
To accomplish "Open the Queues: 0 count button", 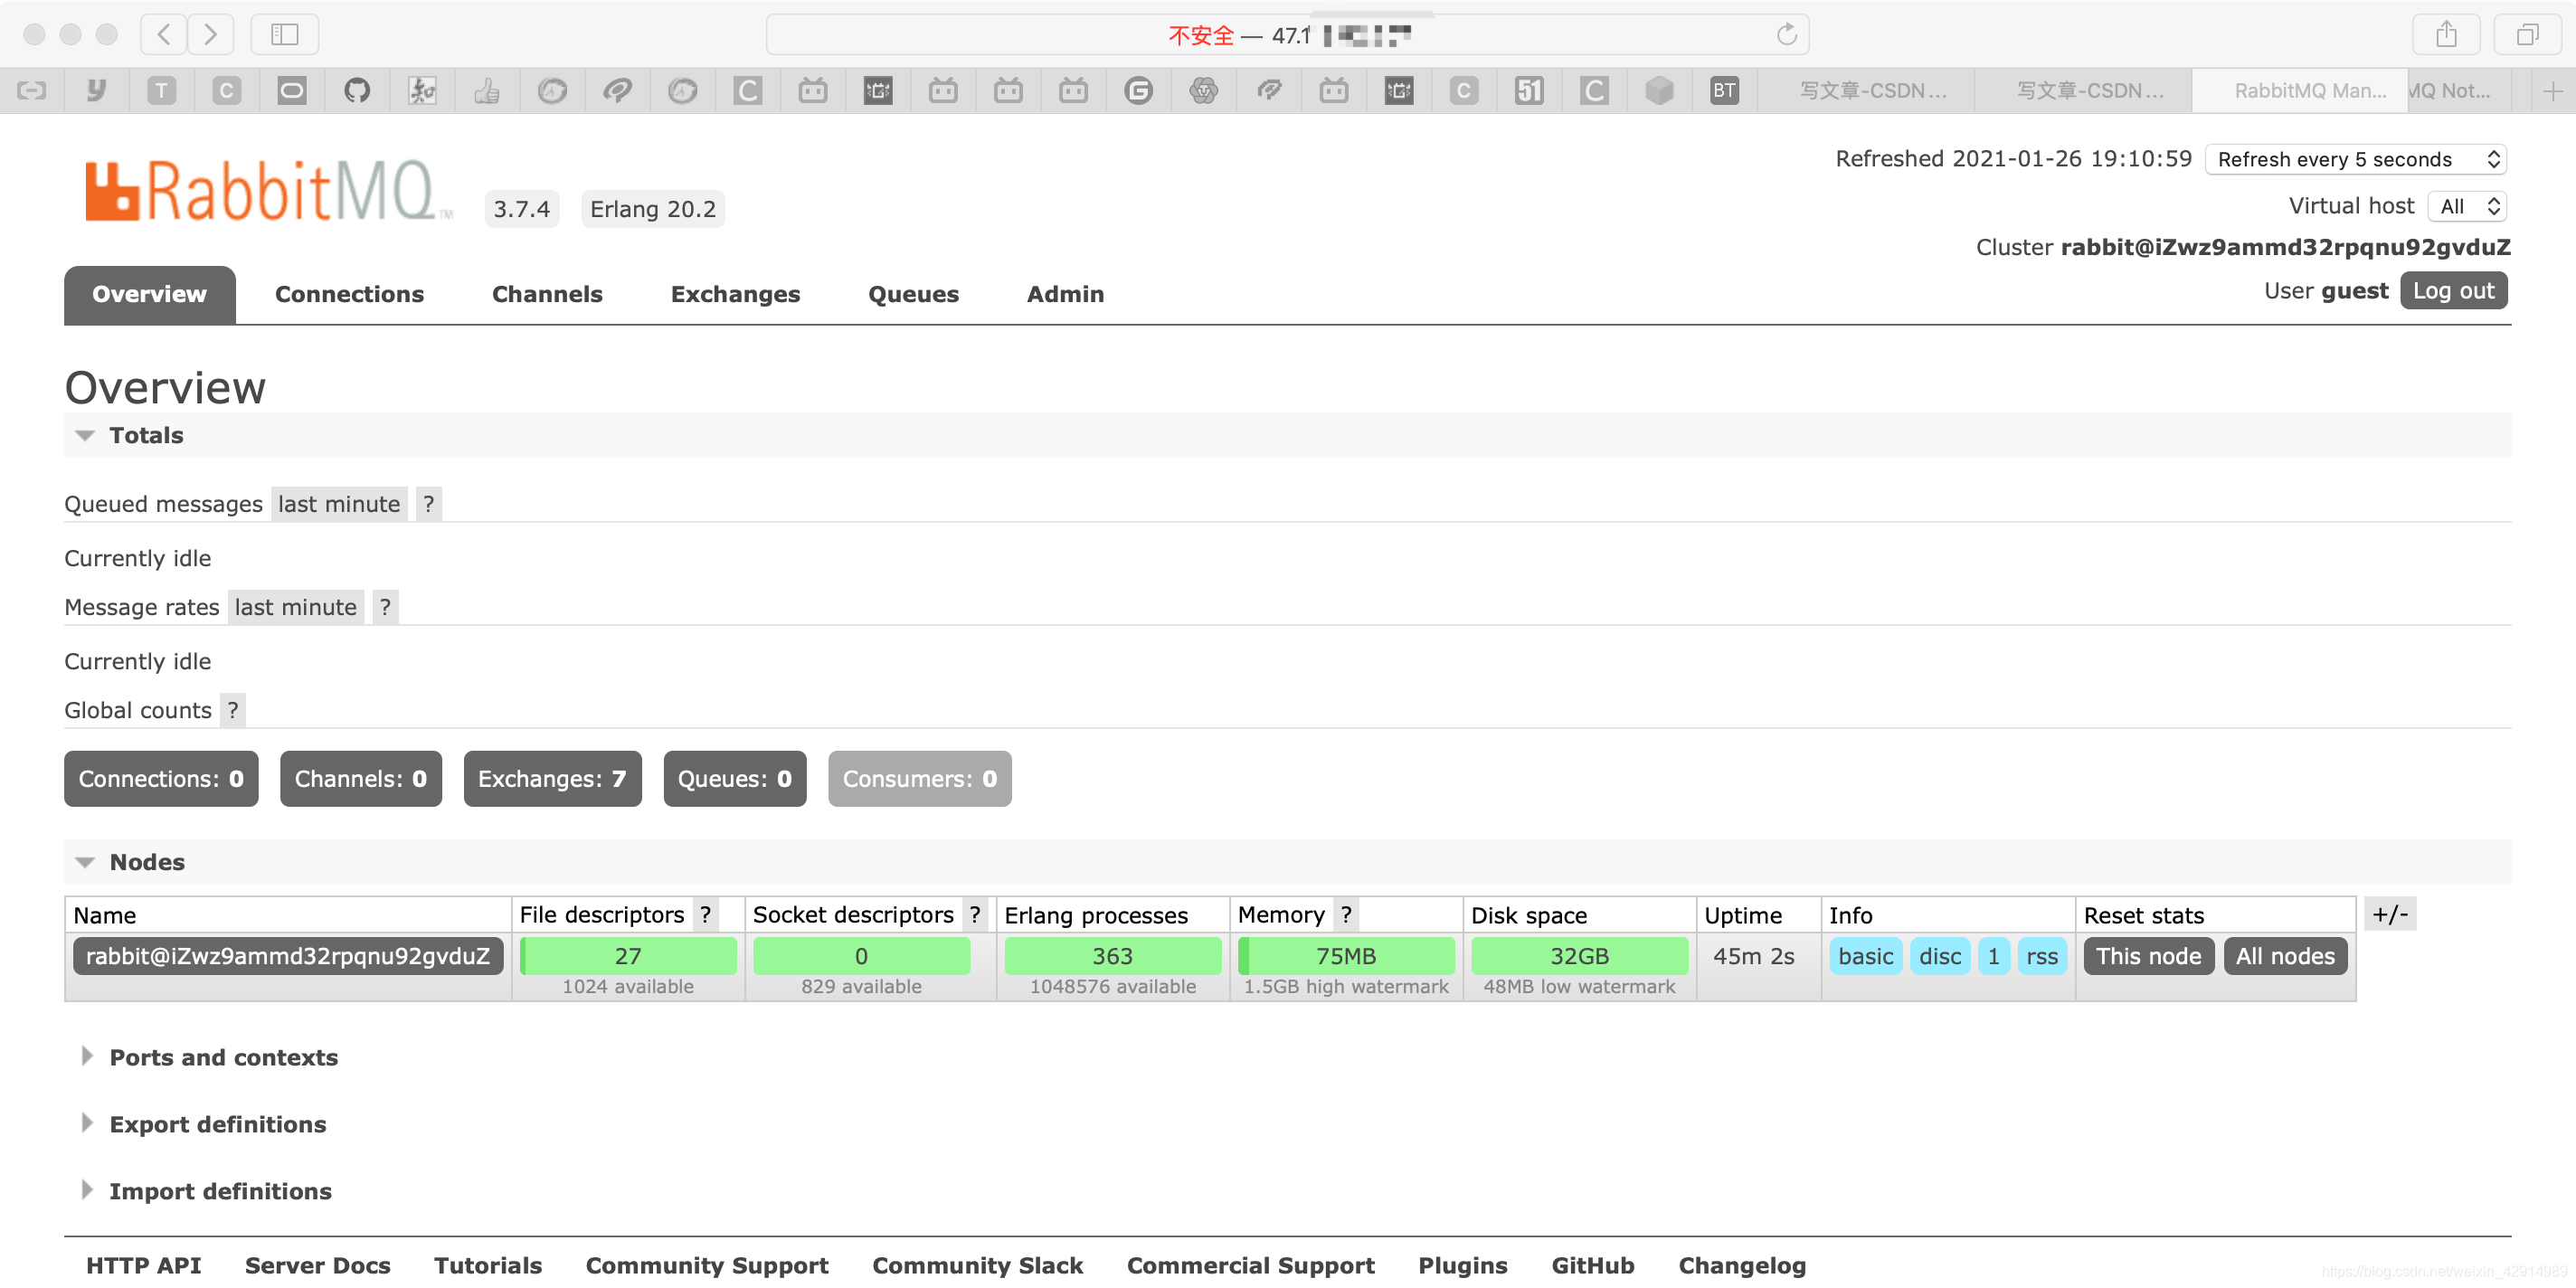I will 735,779.
